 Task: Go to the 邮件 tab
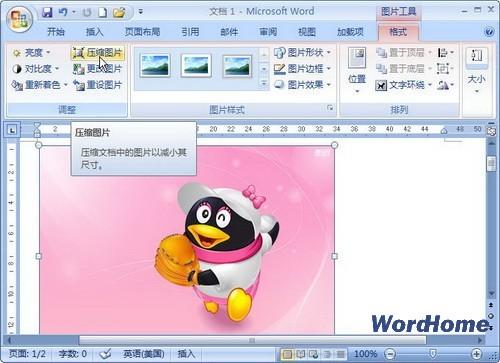tap(229, 32)
